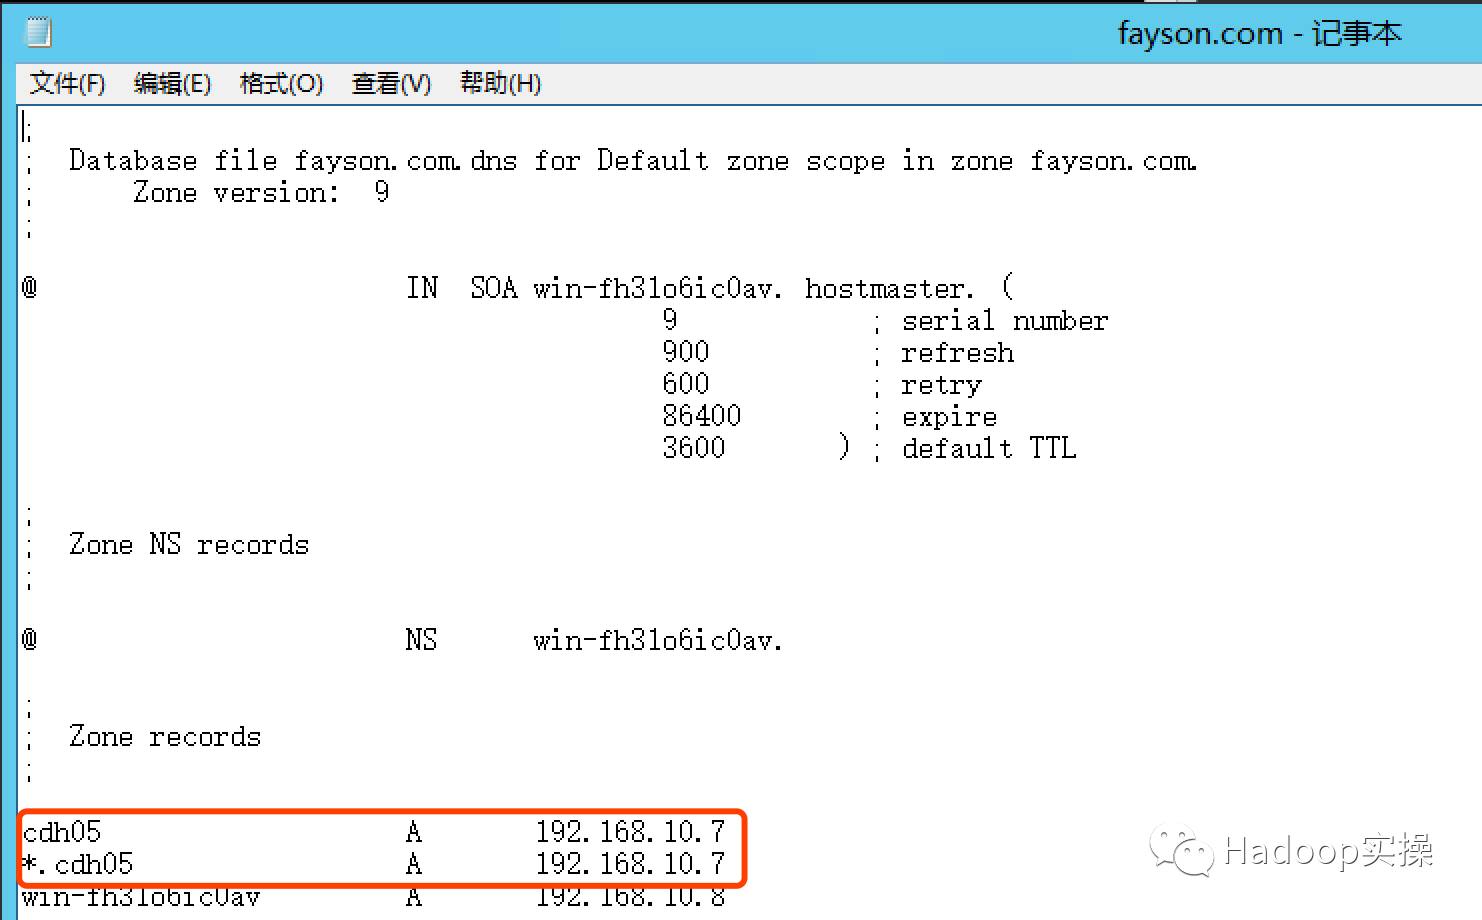Click the Notepad icon in the title bar
The width and height of the screenshot is (1482, 920).
36,31
